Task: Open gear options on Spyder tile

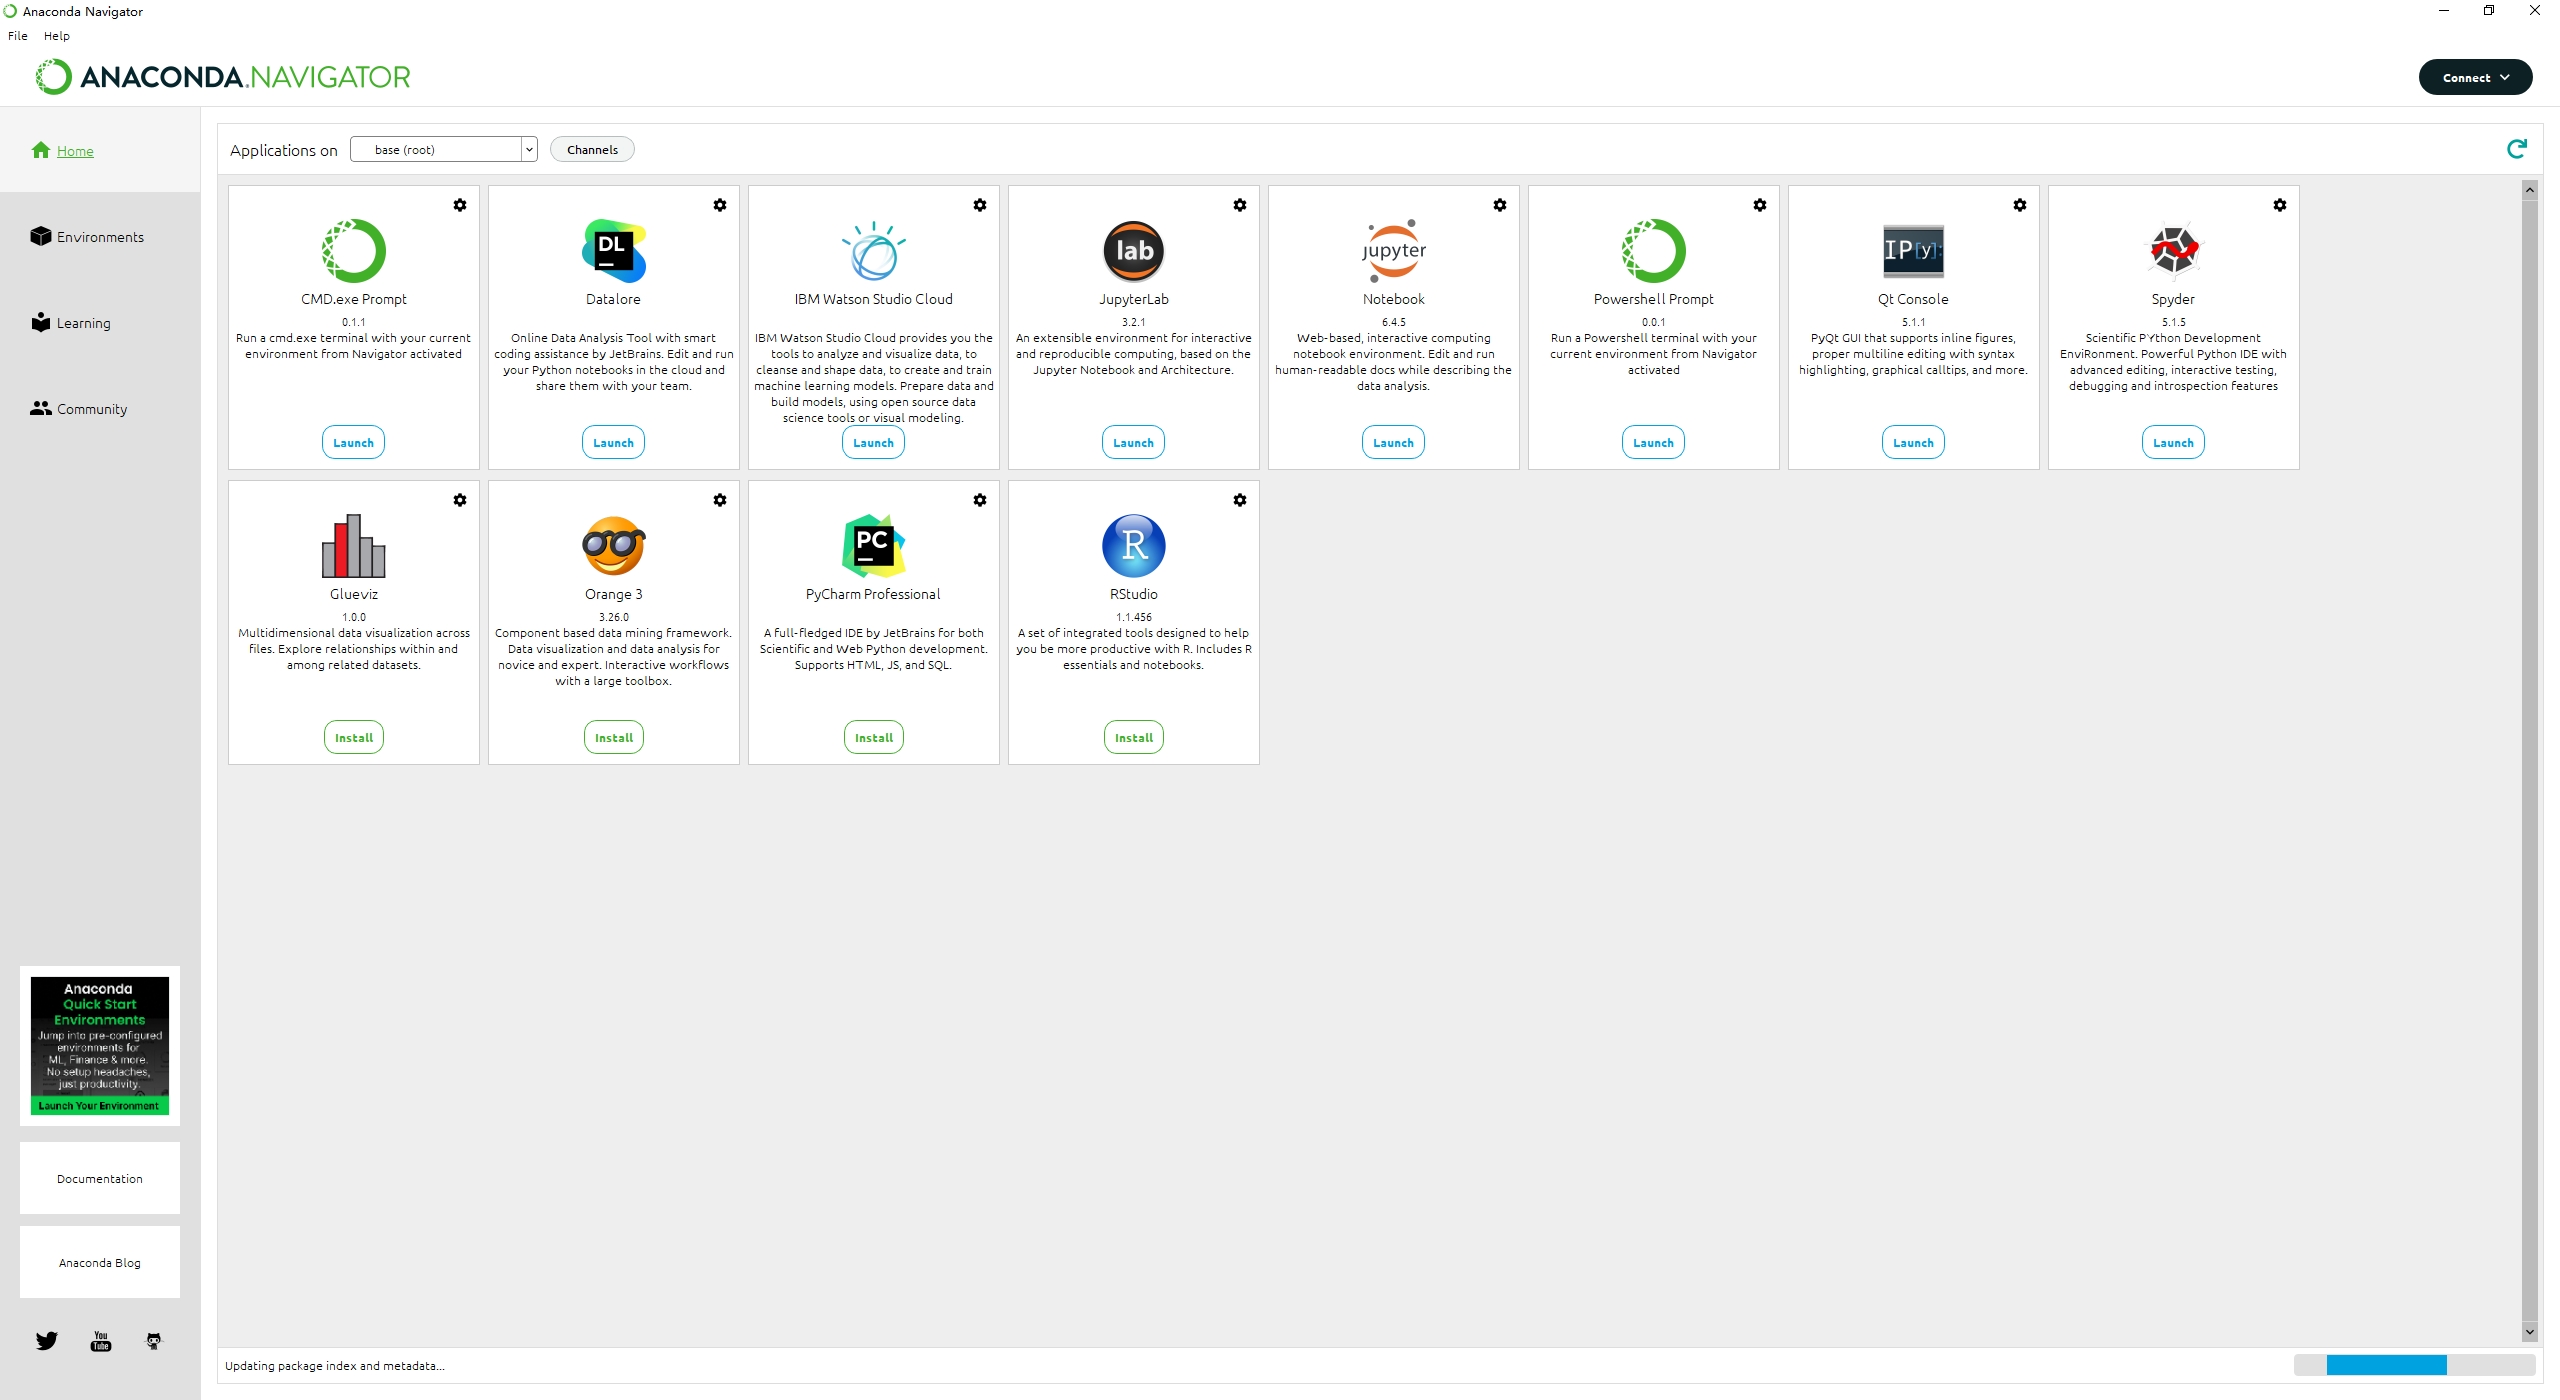Action: tap(2279, 205)
